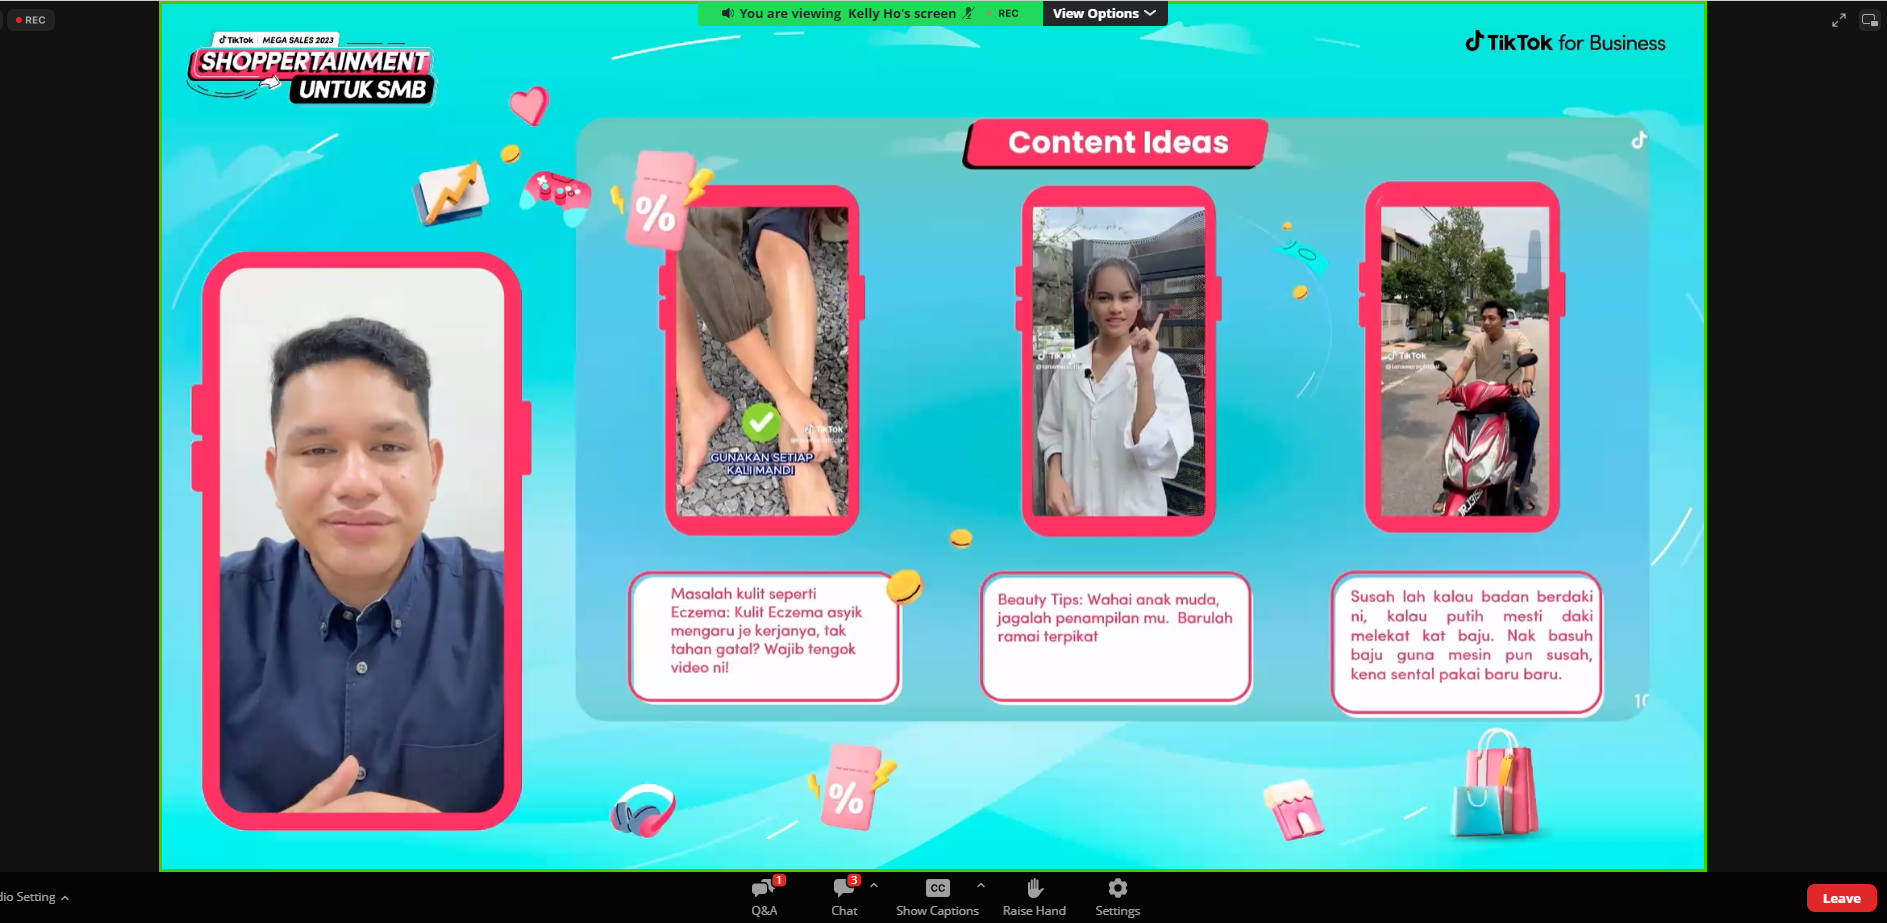Enter full screen with the arrows icon
The image size is (1887, 923).
[1838, 20]
